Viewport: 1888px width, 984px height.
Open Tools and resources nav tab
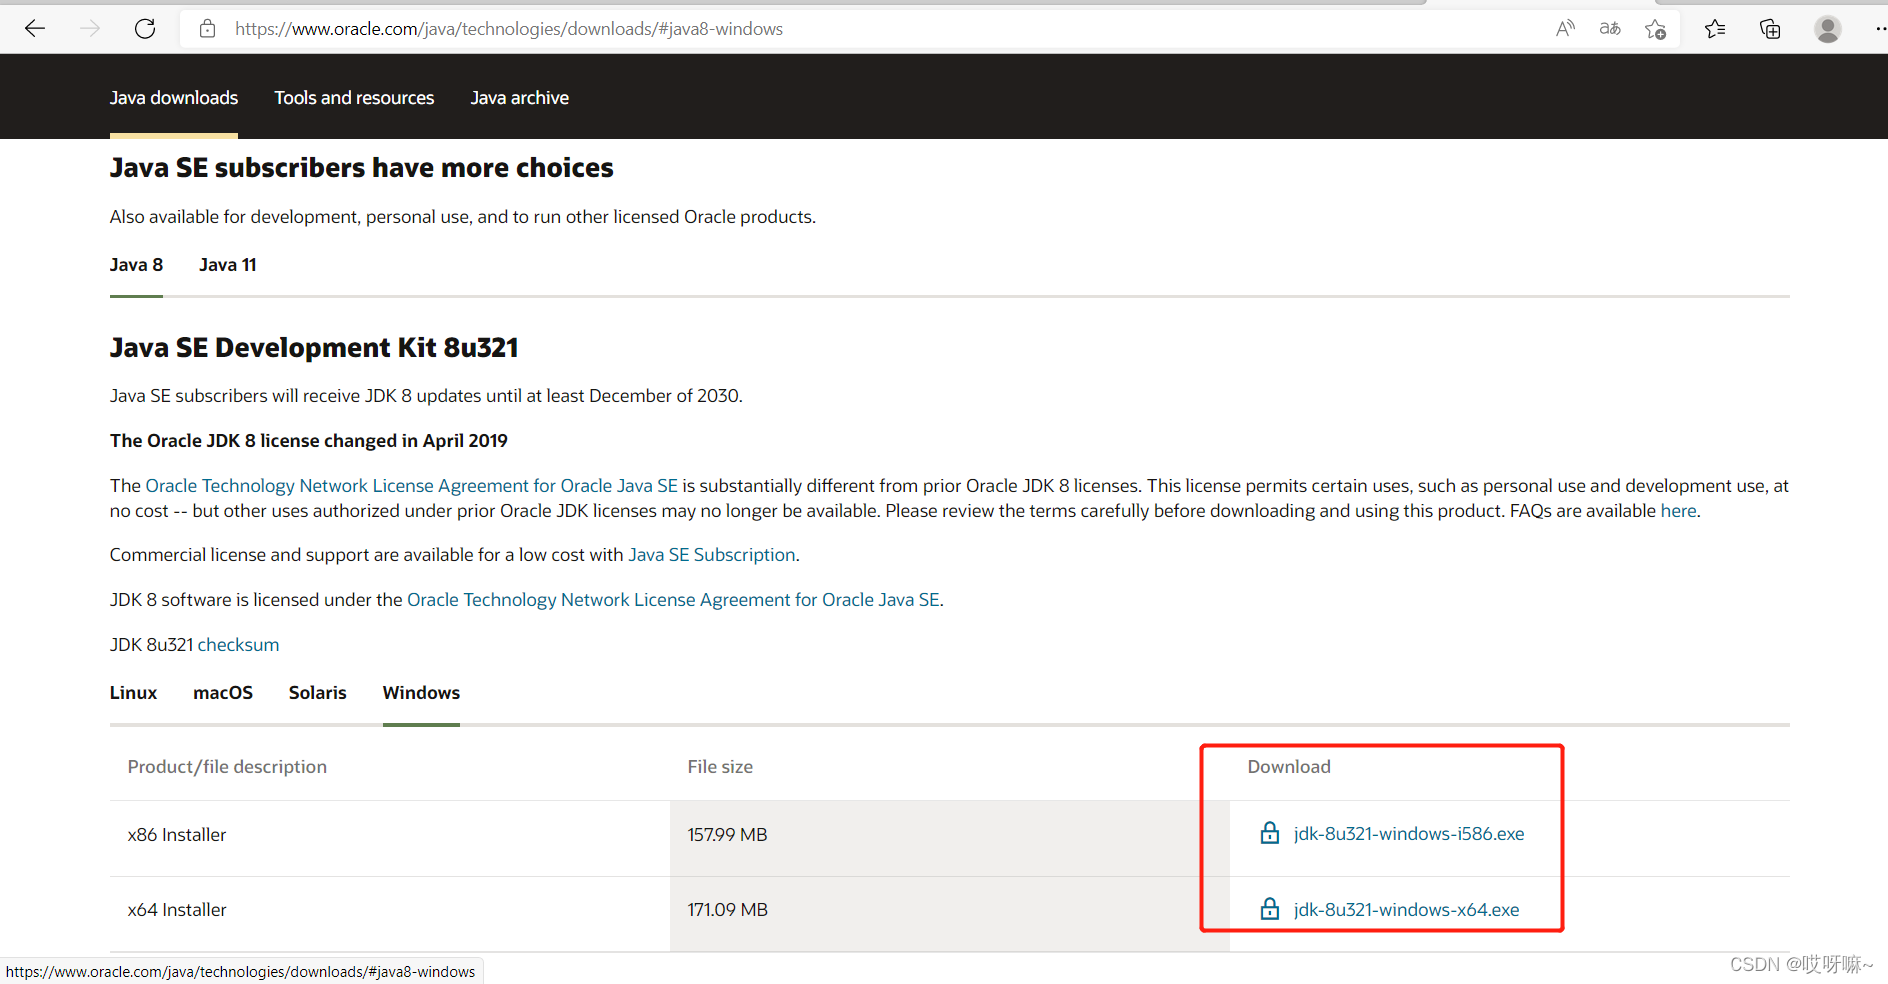pyautogui.click(x=354, y=98)
